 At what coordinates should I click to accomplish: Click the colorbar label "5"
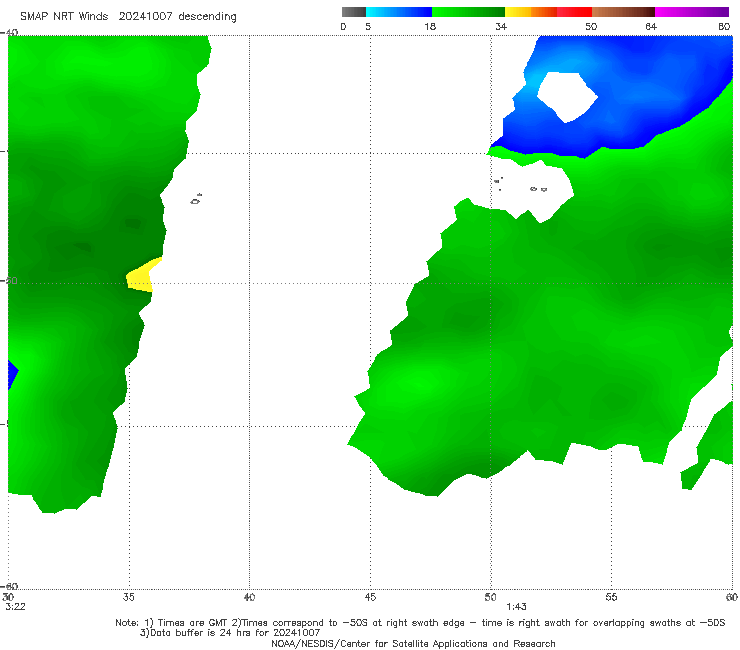[x=368, y=27]
